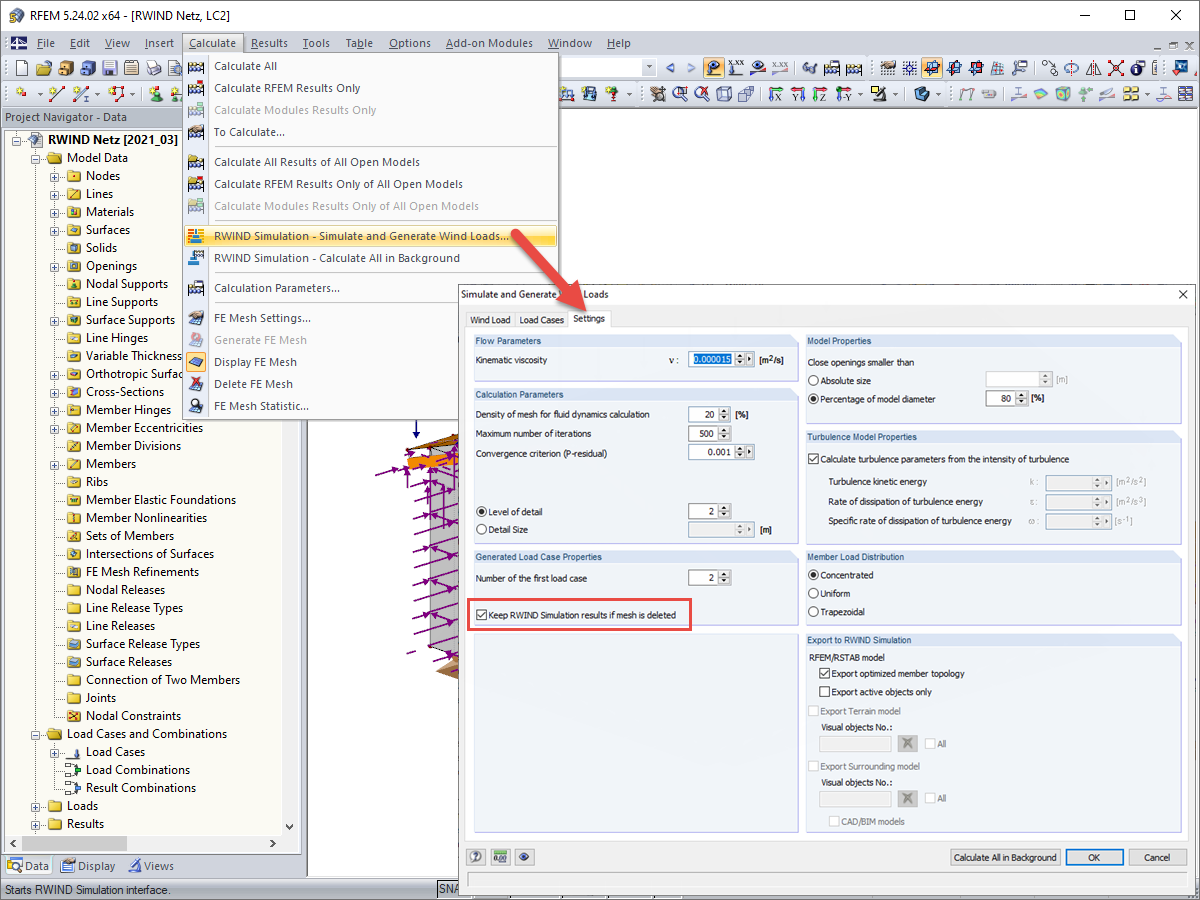
Task: Click the previous load case arrow
Action: 670,68
